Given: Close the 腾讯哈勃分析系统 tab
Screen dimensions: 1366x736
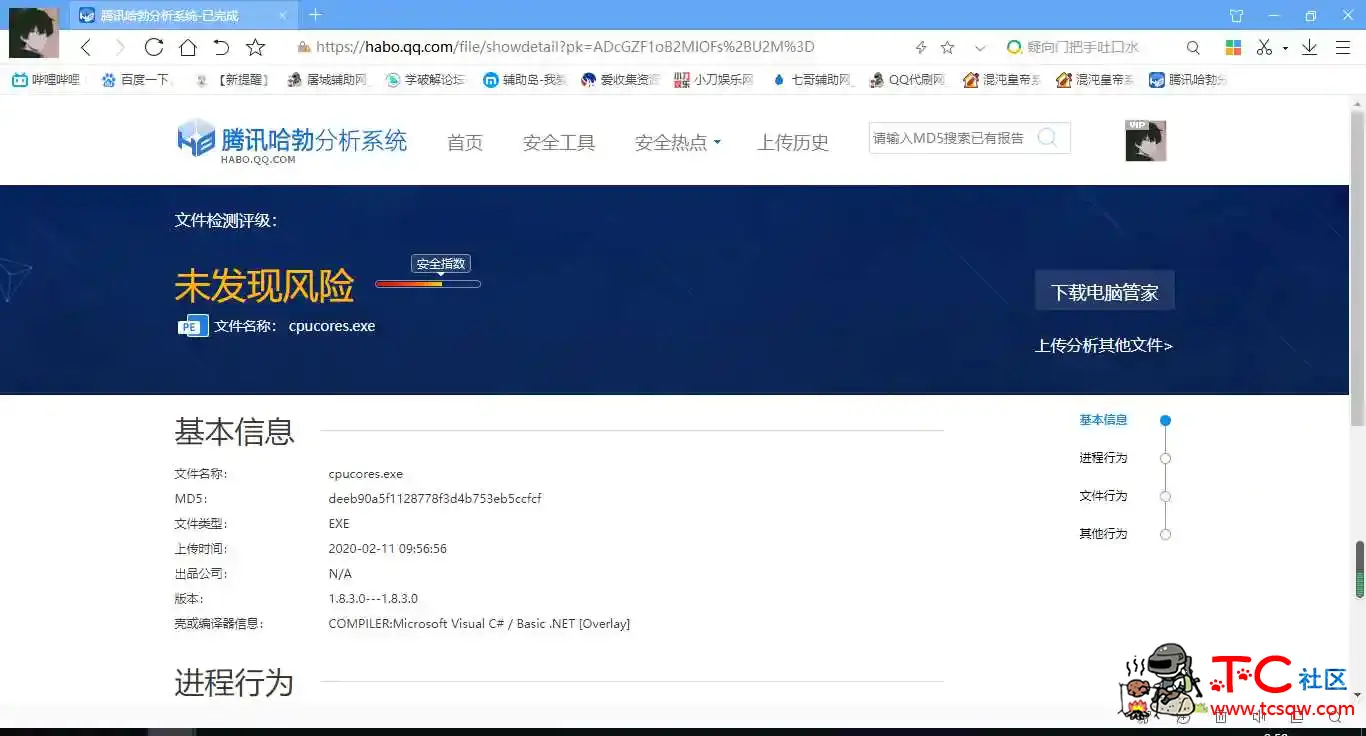Looking at the screenshot, I should (283, 15).
